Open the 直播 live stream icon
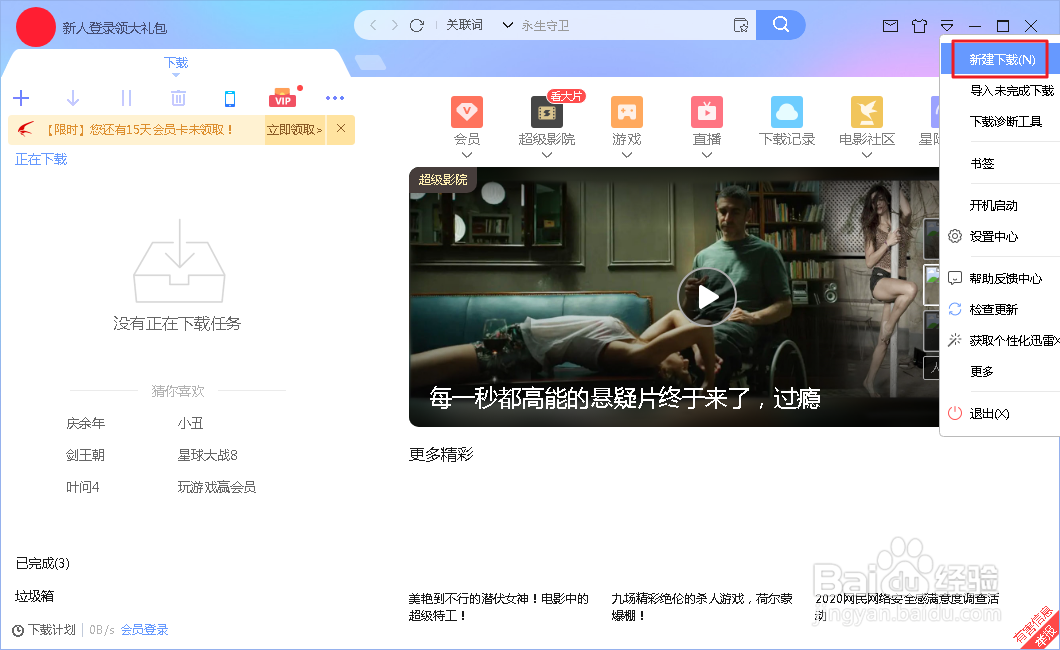Viewport: 1060px width, 650px height. pos(706,111)
